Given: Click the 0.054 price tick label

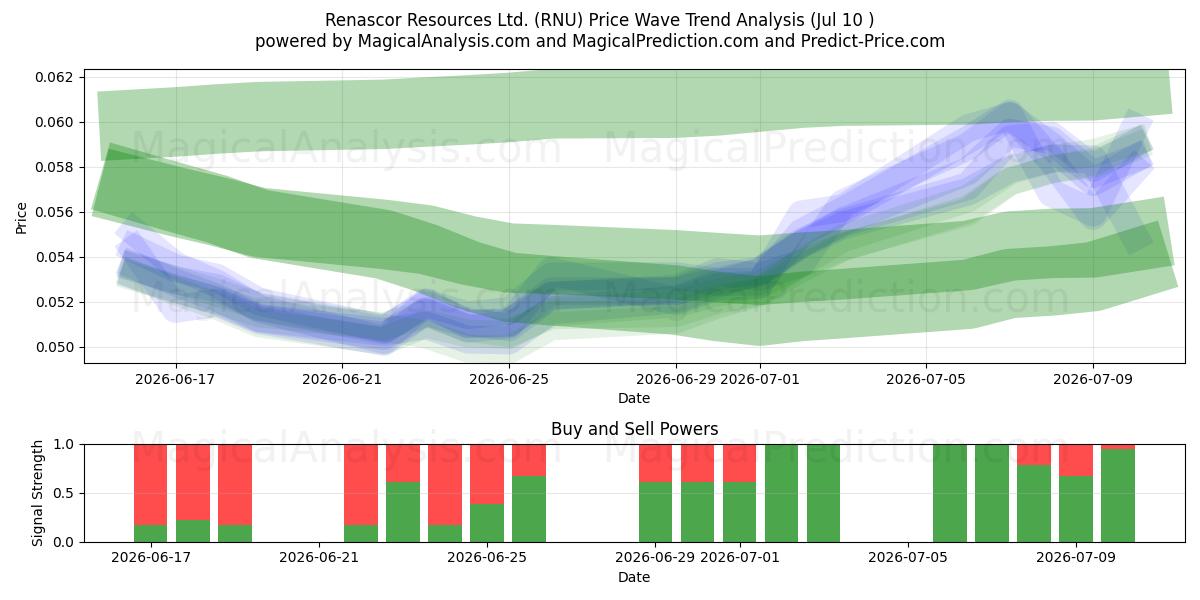Looking at the screenshot, I should [56, 257].
